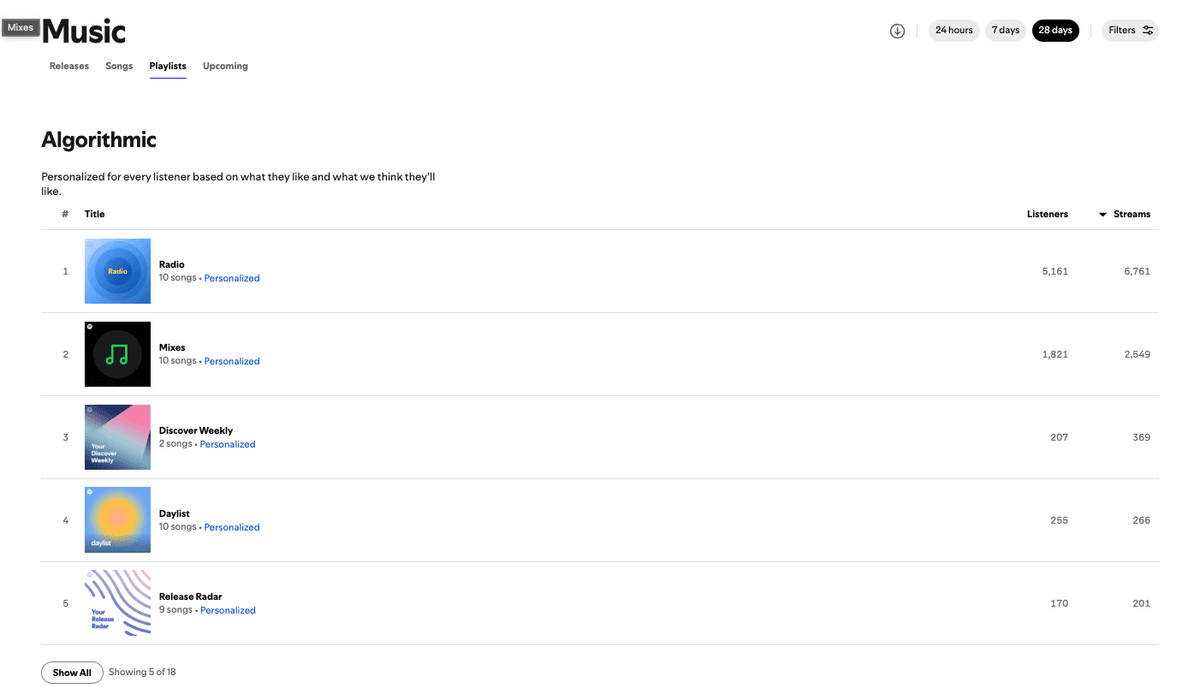Click the 201 streams value for Release Radar
This screenshot has height=687, width=1200.
coord(1142,603)
